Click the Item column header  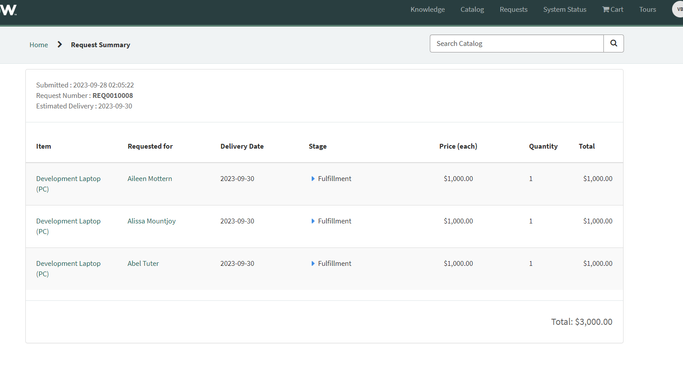point(44,146)
